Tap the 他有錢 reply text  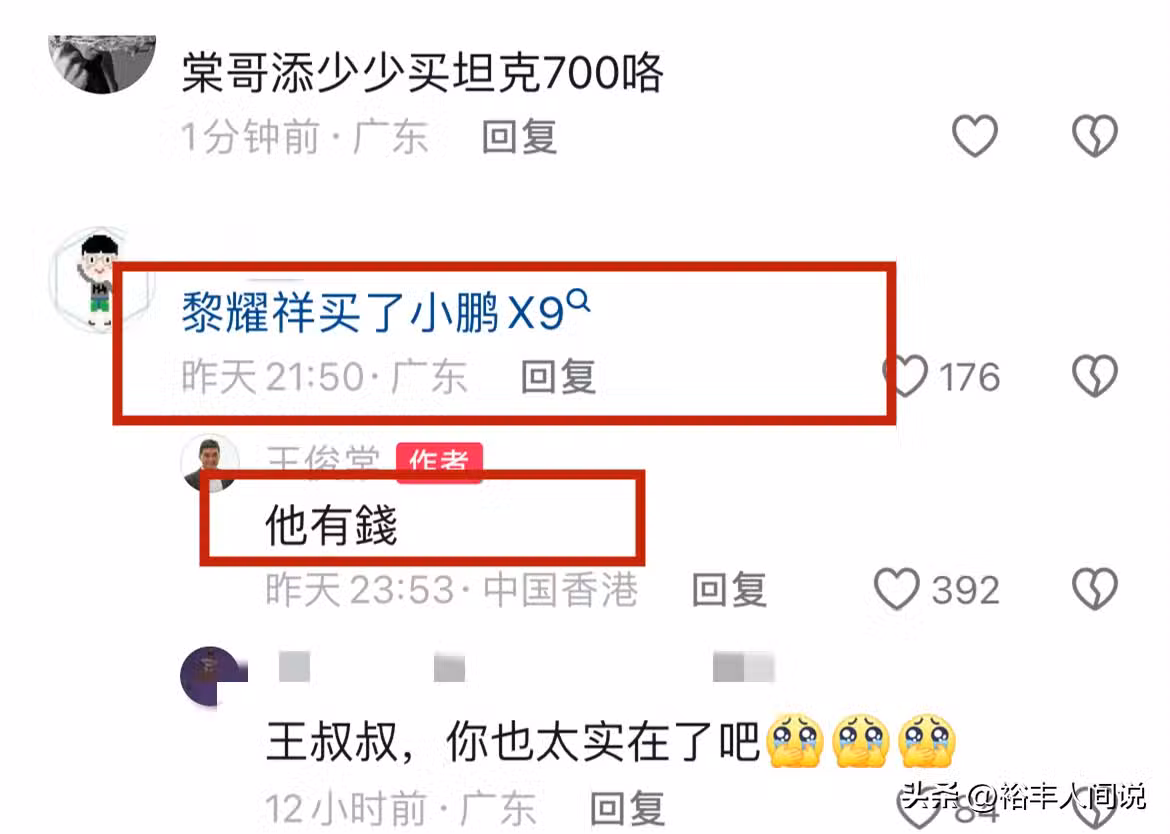(x=331, y=525)
